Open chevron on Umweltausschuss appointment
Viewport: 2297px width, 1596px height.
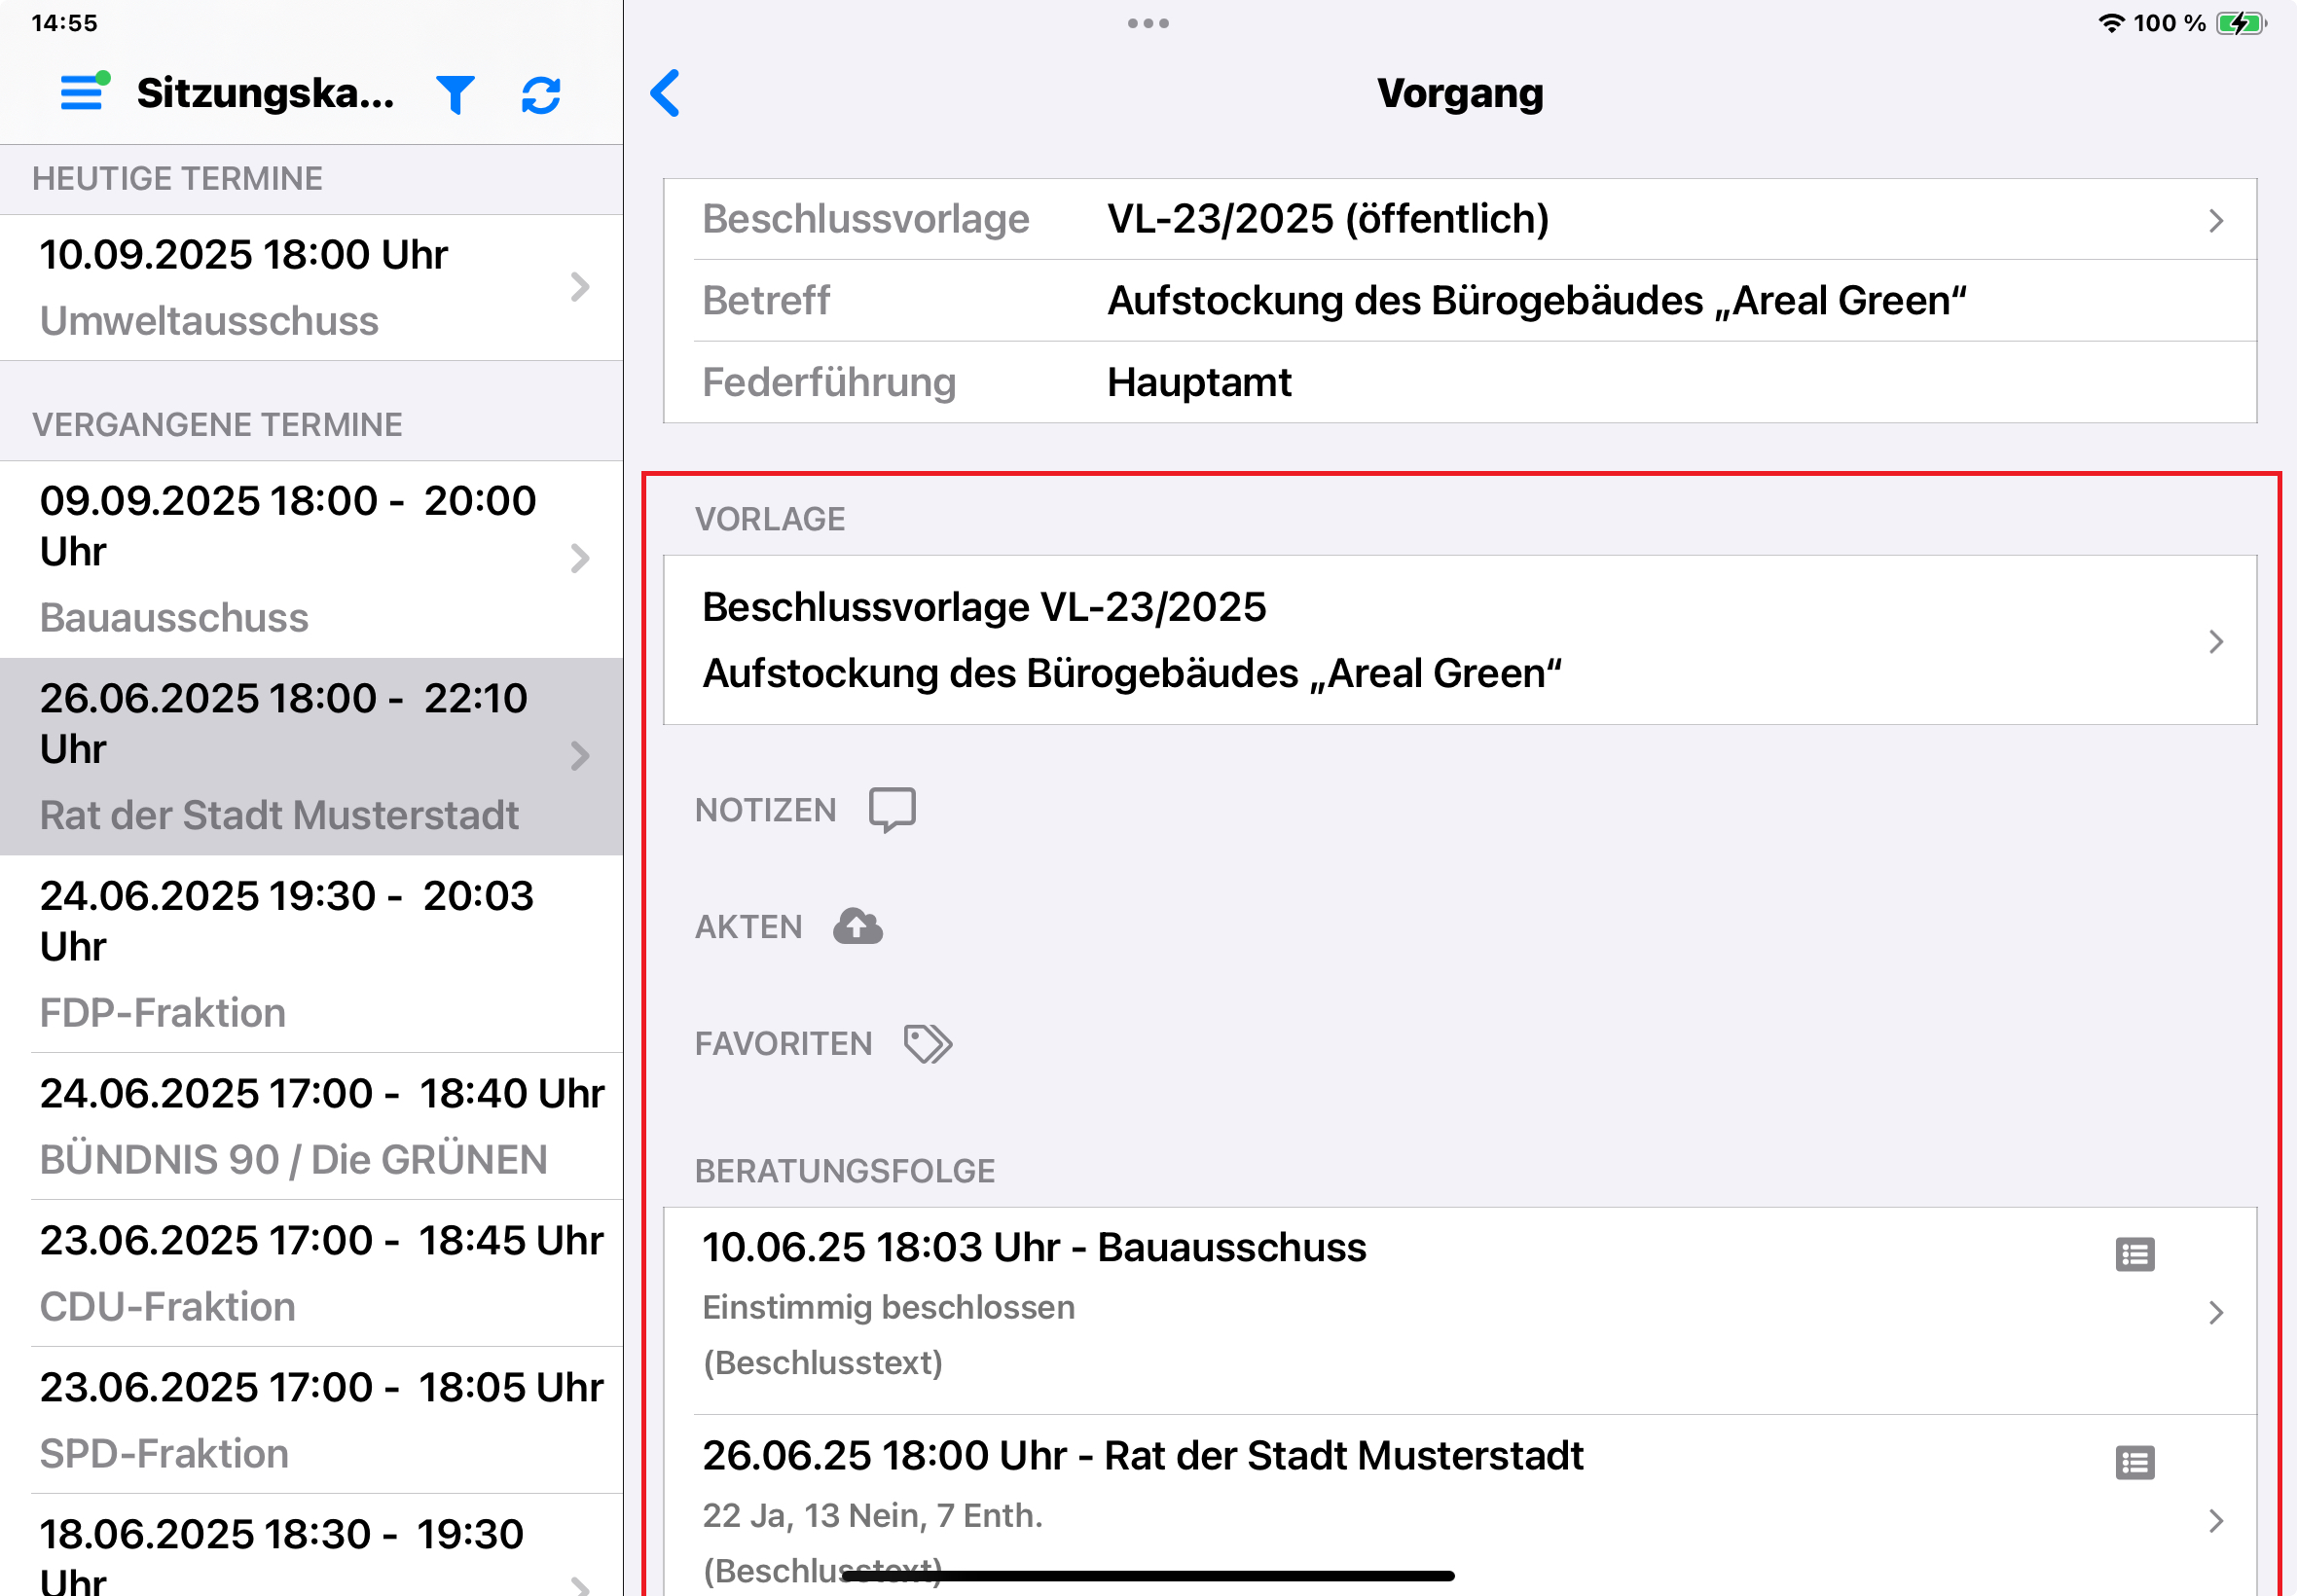580,287
